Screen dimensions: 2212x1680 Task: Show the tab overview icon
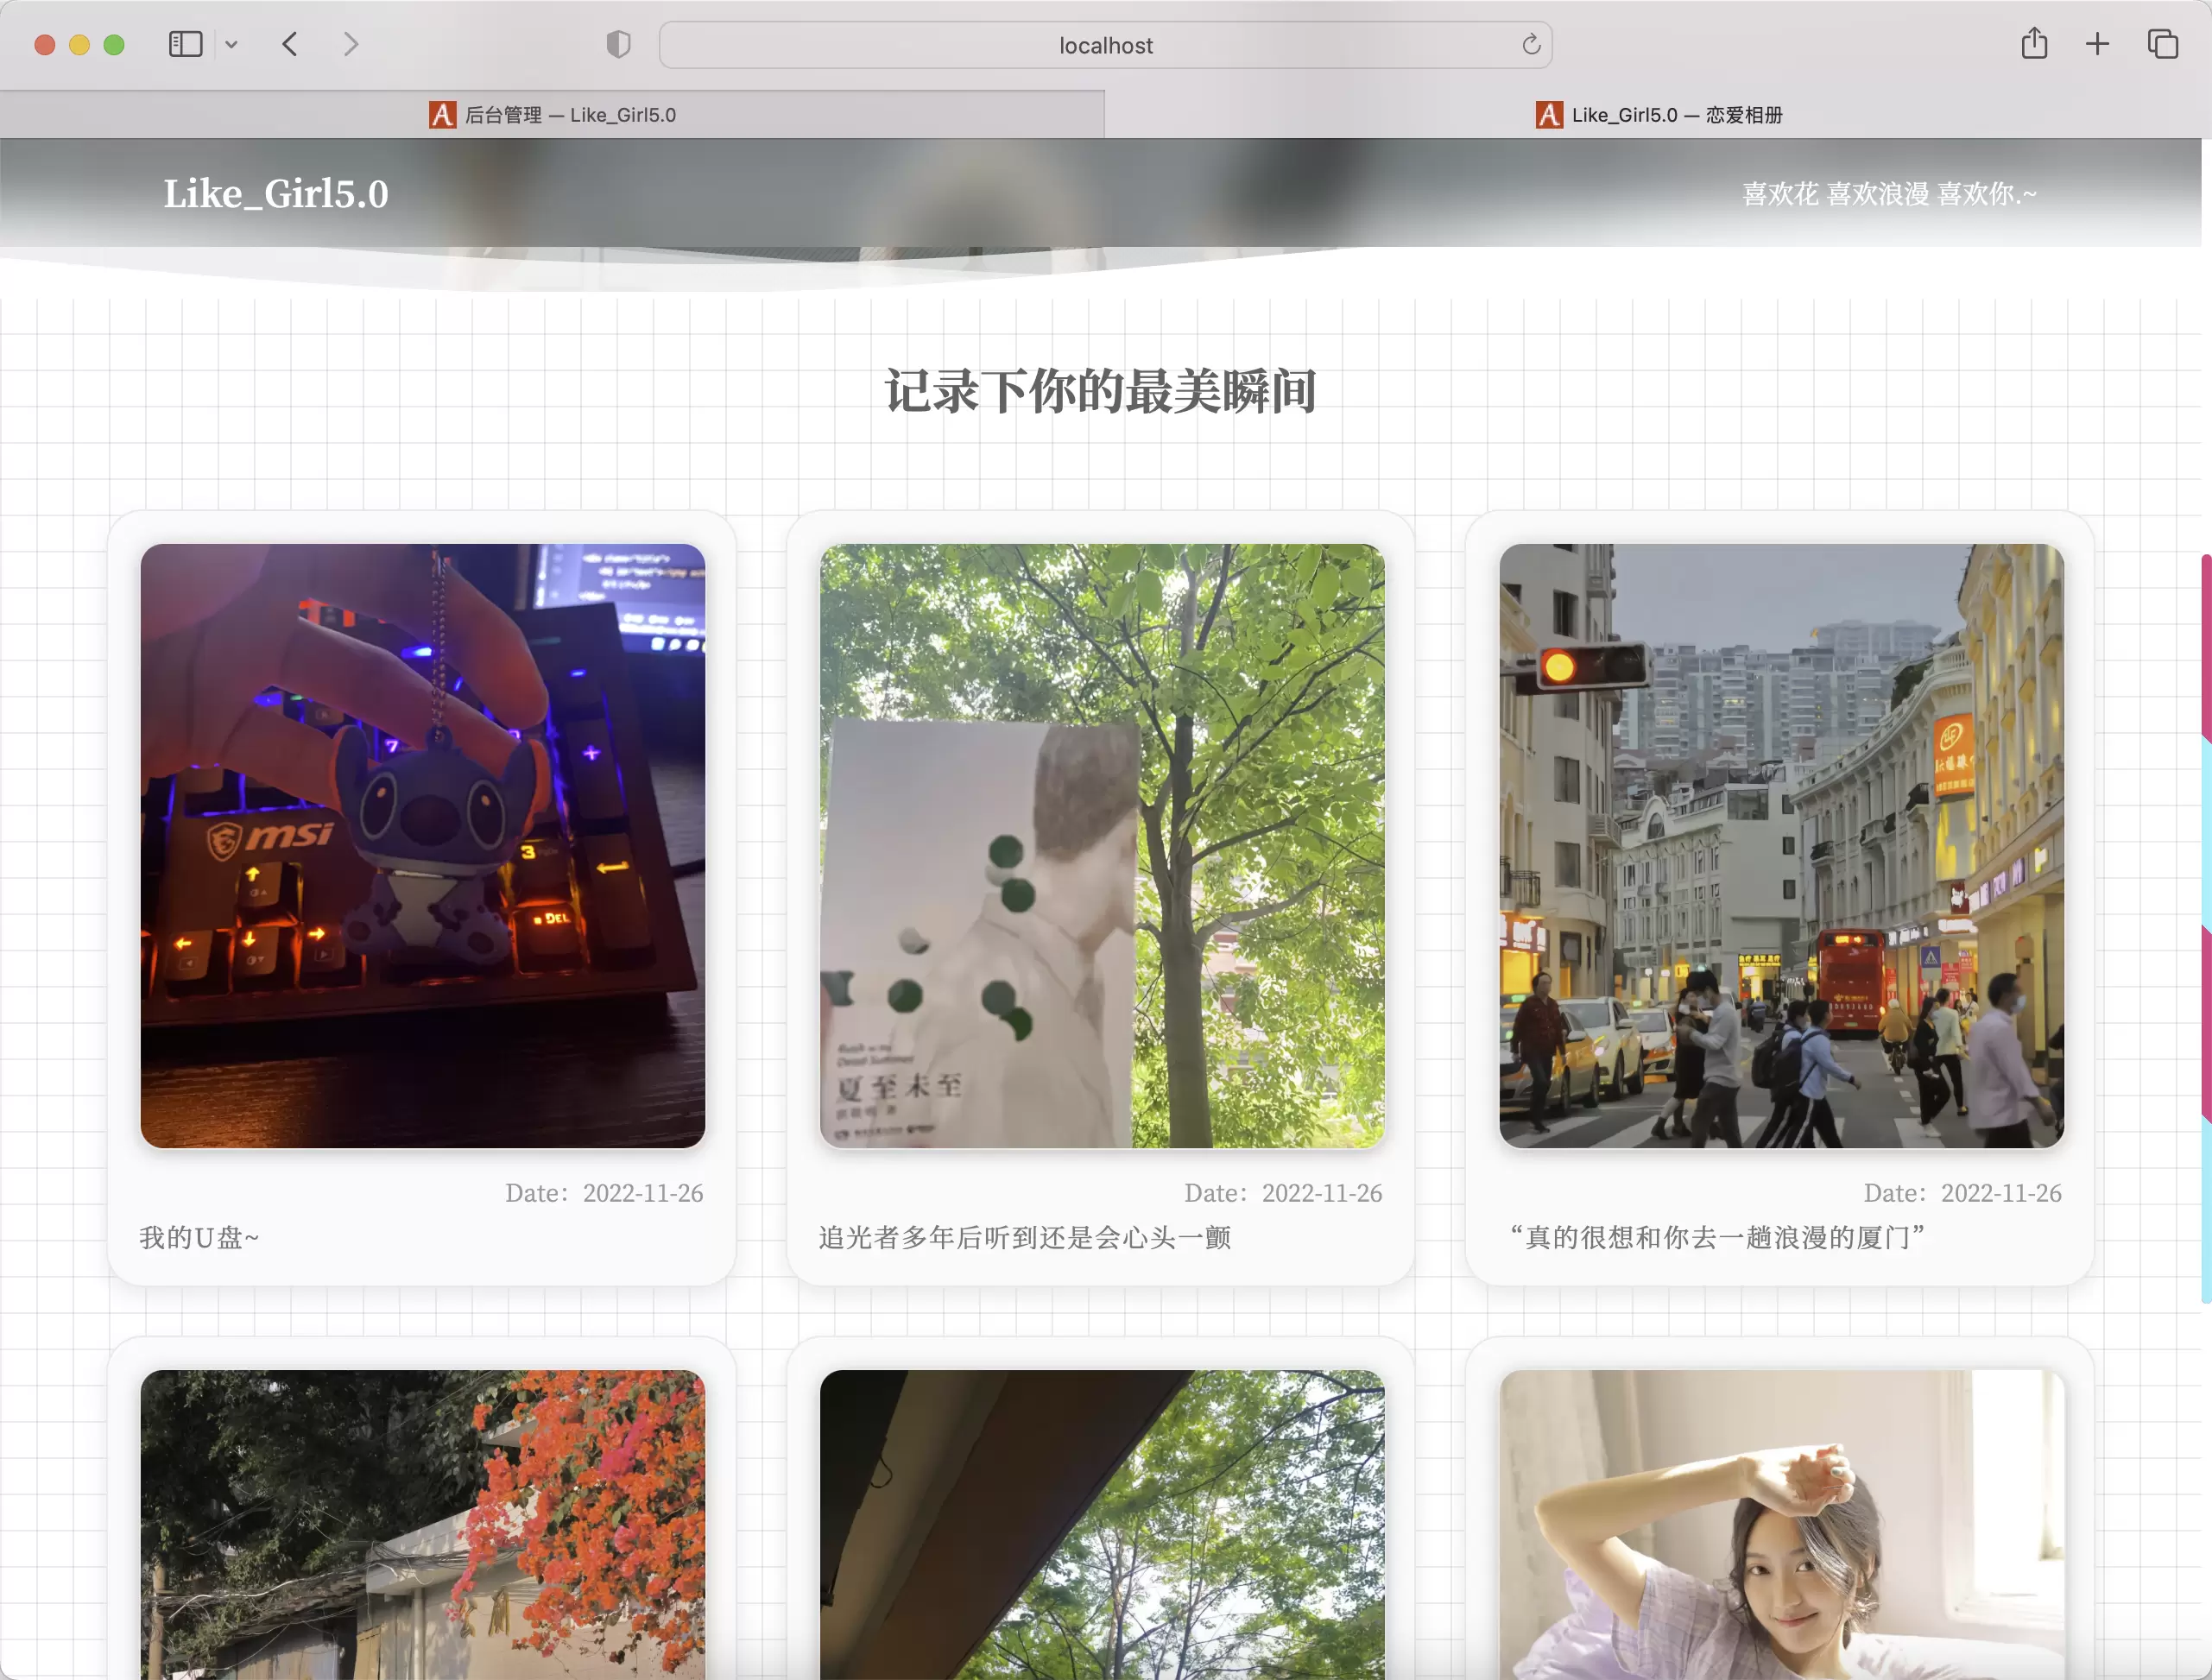click(2162, 44)
